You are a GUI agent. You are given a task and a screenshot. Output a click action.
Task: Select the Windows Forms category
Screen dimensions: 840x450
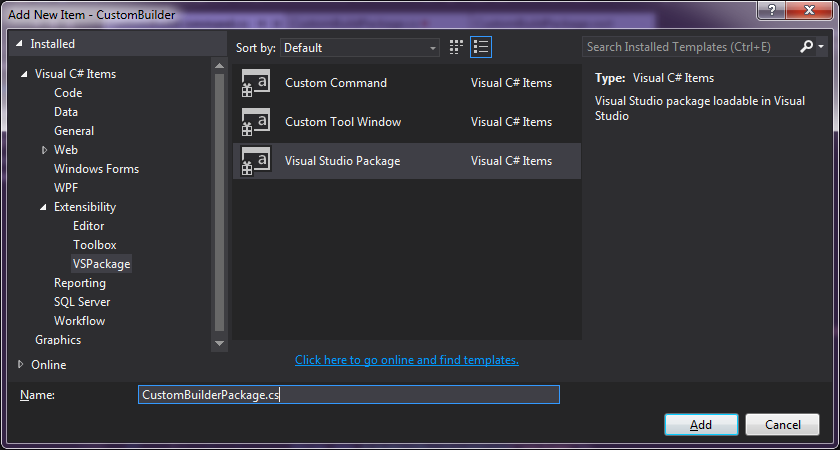[96, 169]
